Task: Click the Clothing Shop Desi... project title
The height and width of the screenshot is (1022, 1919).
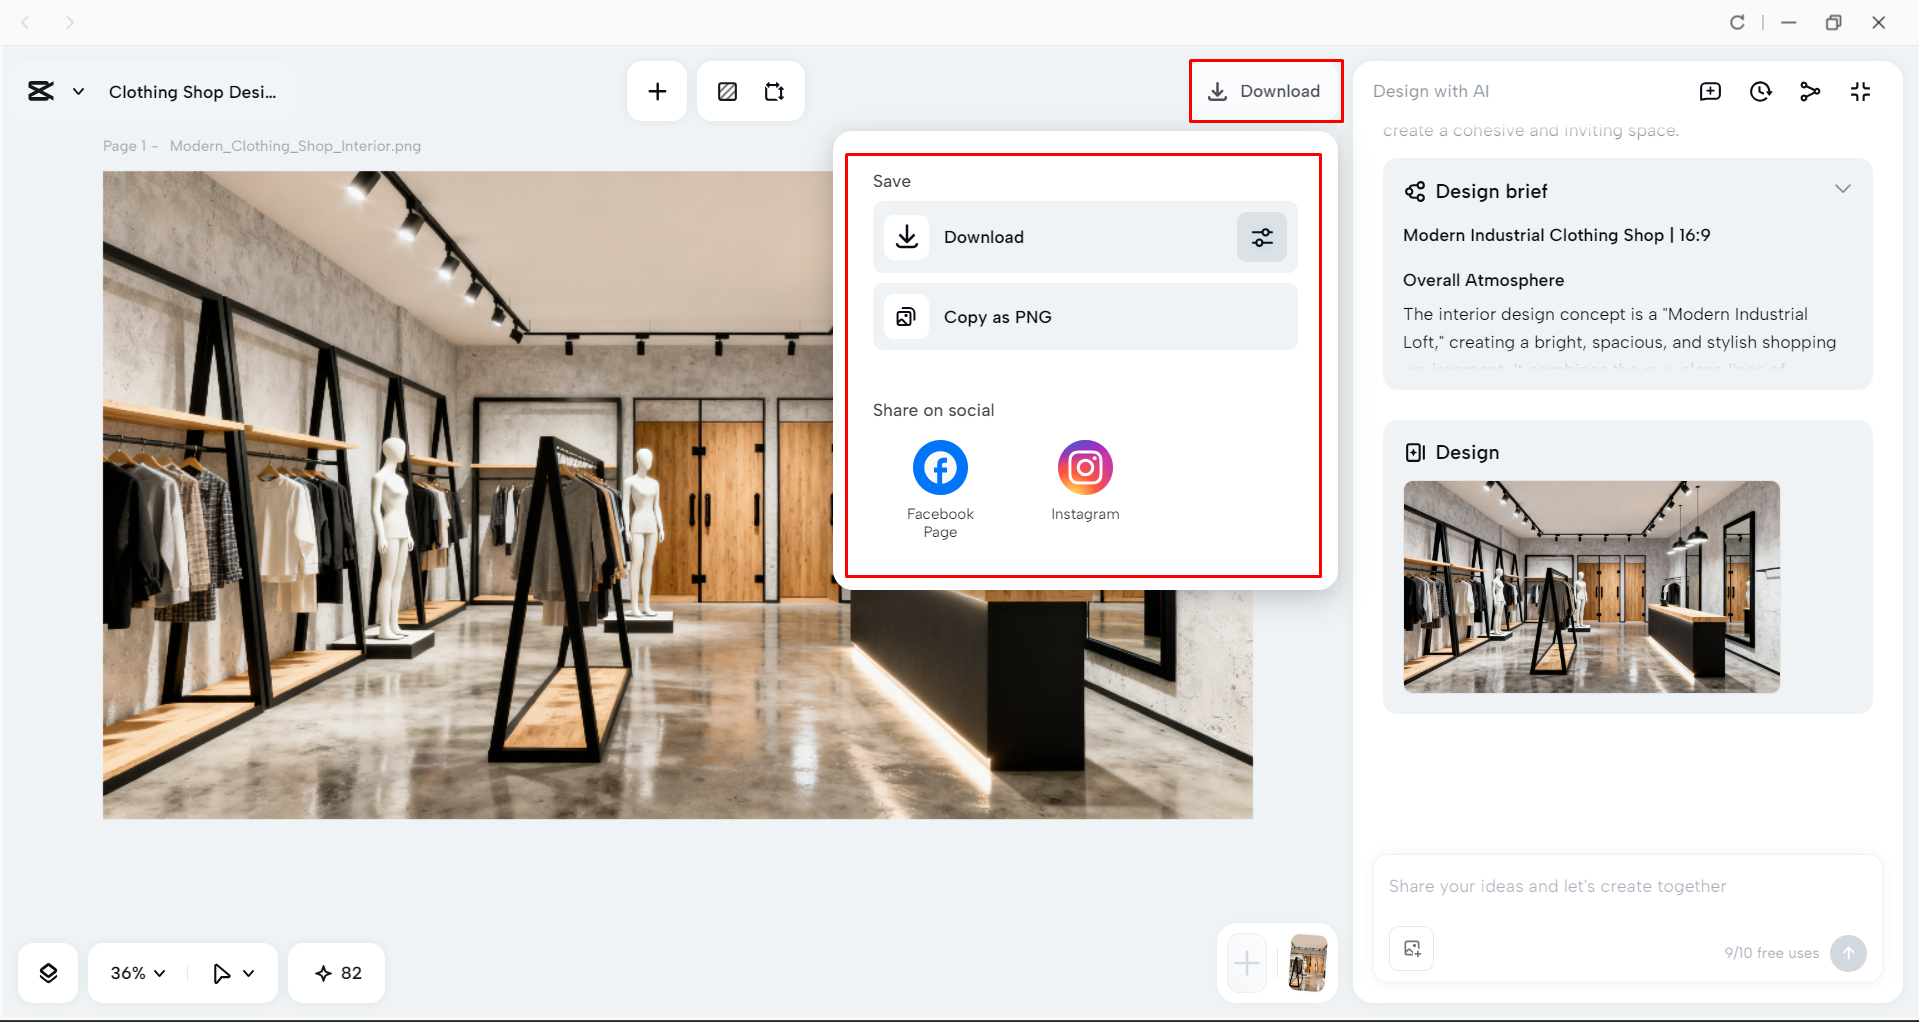Action: pyautogui.click(x=193, y=92)
